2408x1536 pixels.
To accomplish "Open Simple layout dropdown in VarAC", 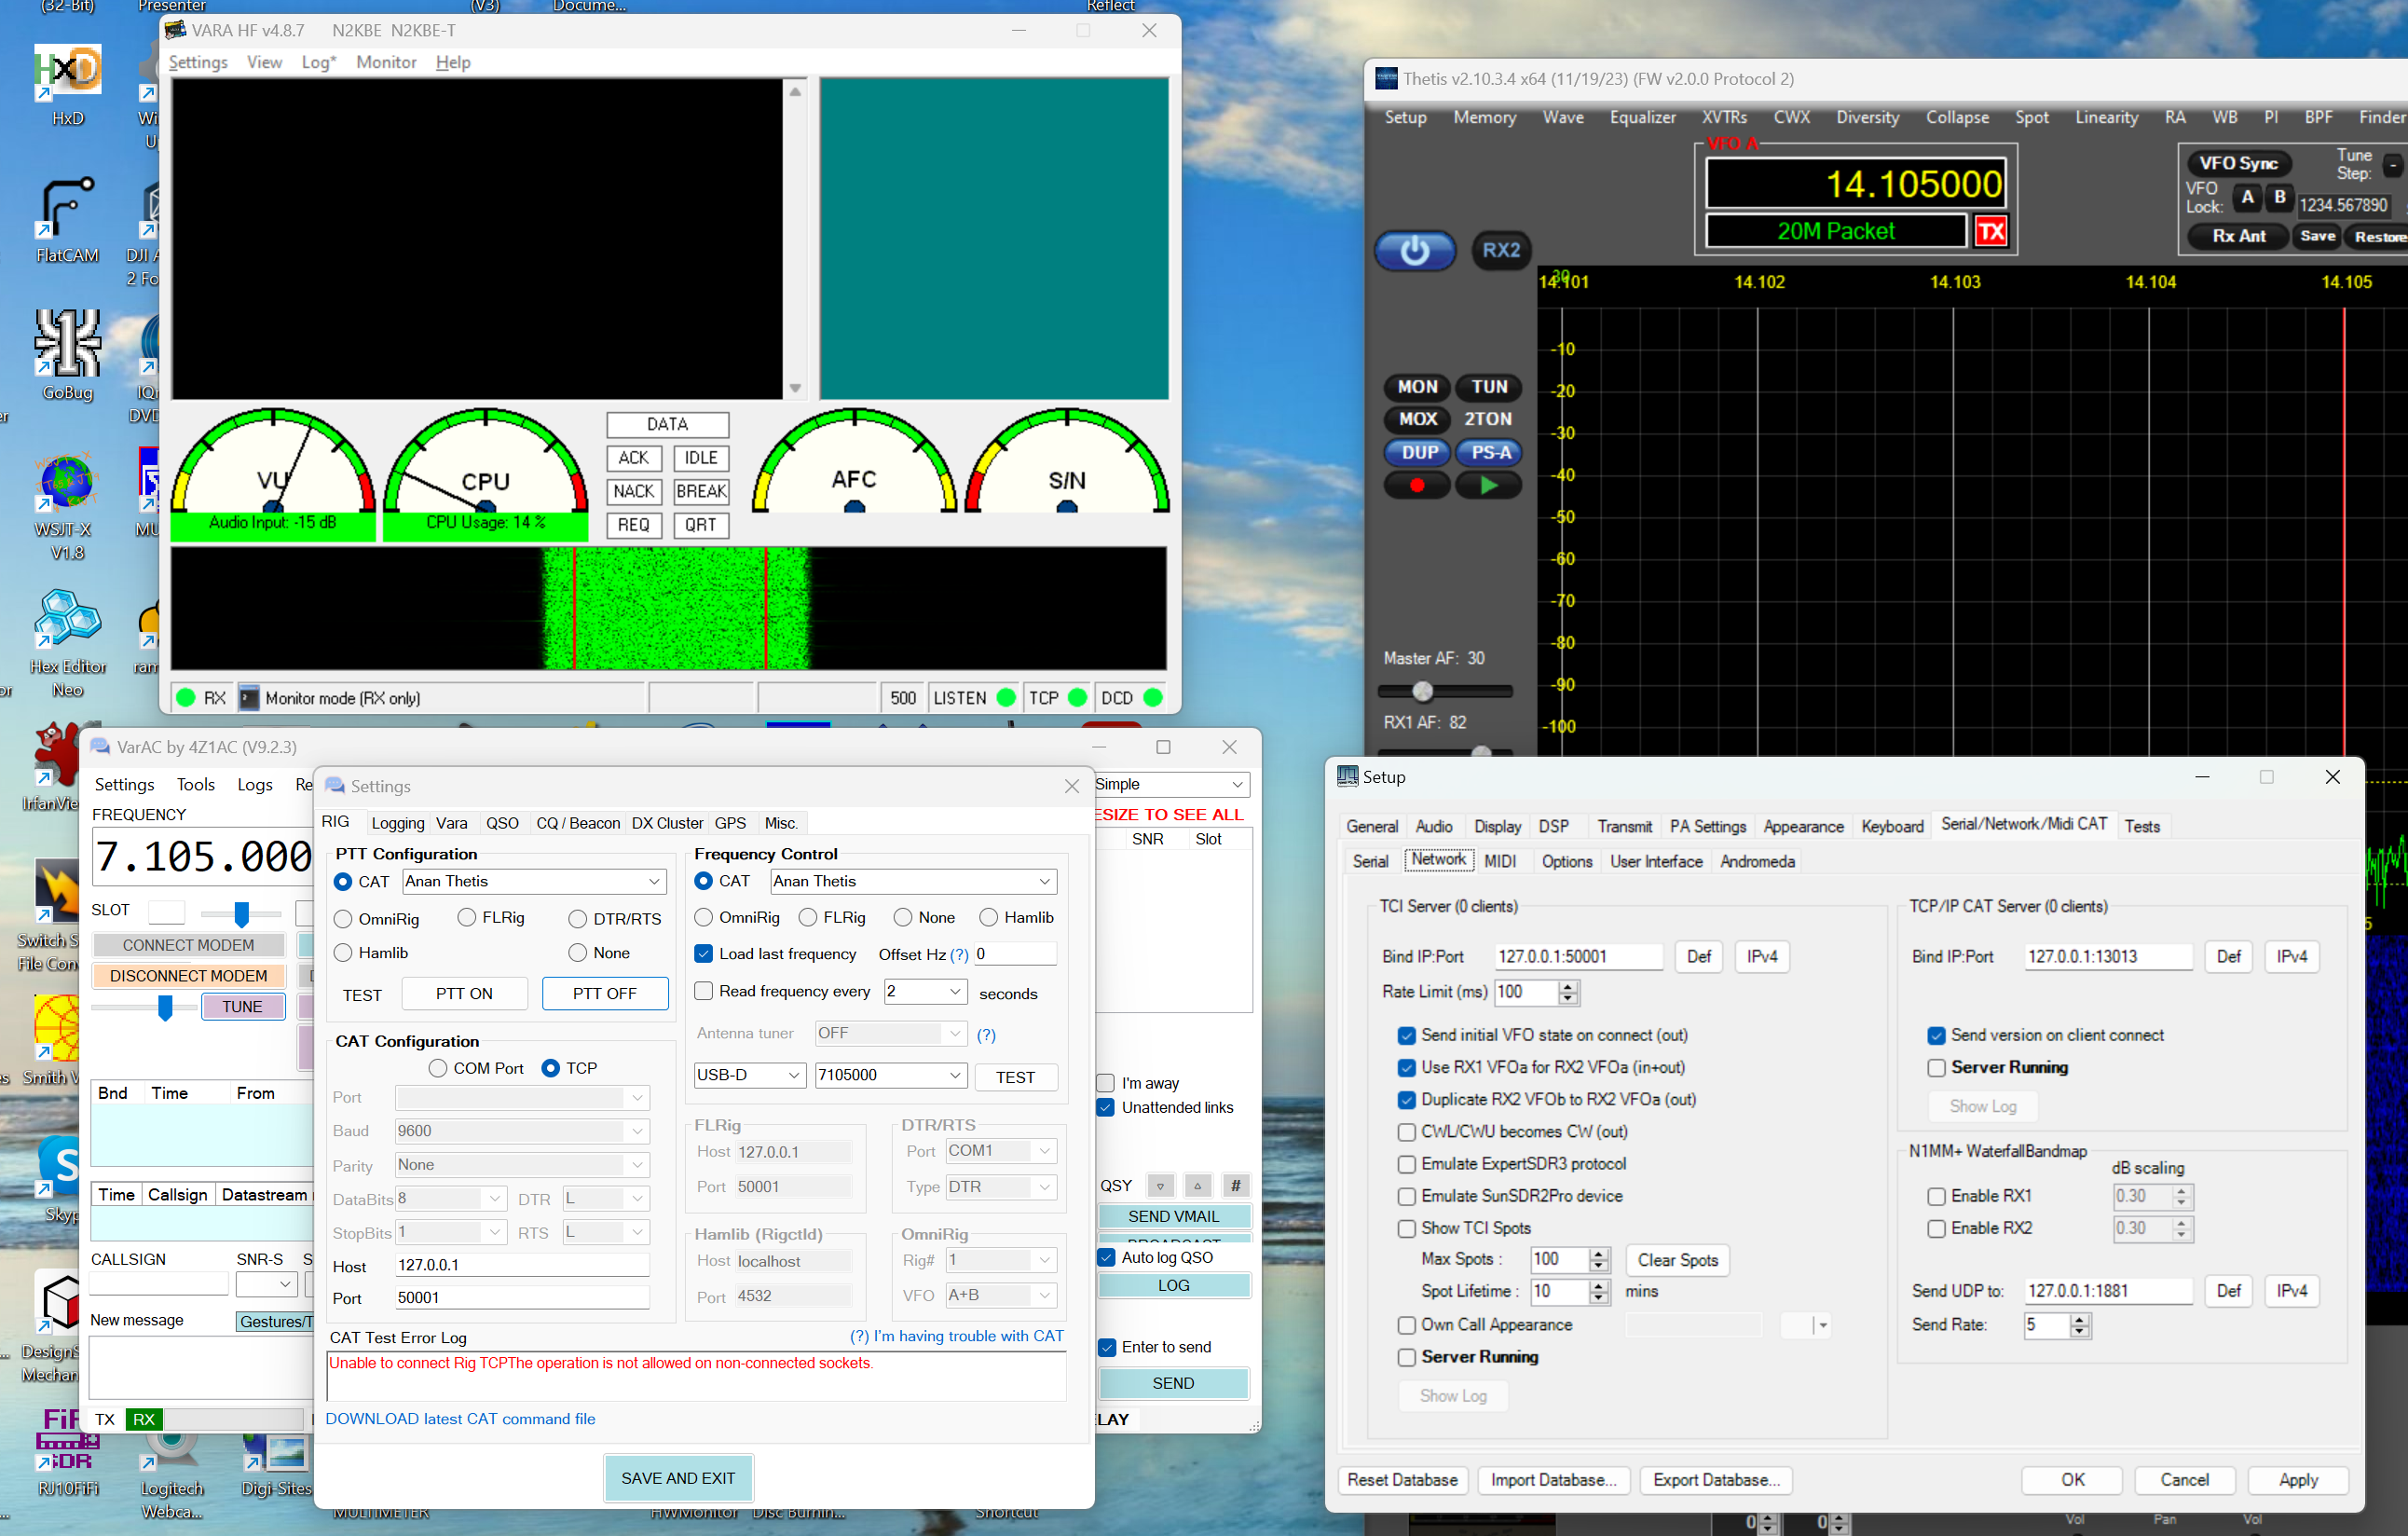I will (x=1172, y=784).
